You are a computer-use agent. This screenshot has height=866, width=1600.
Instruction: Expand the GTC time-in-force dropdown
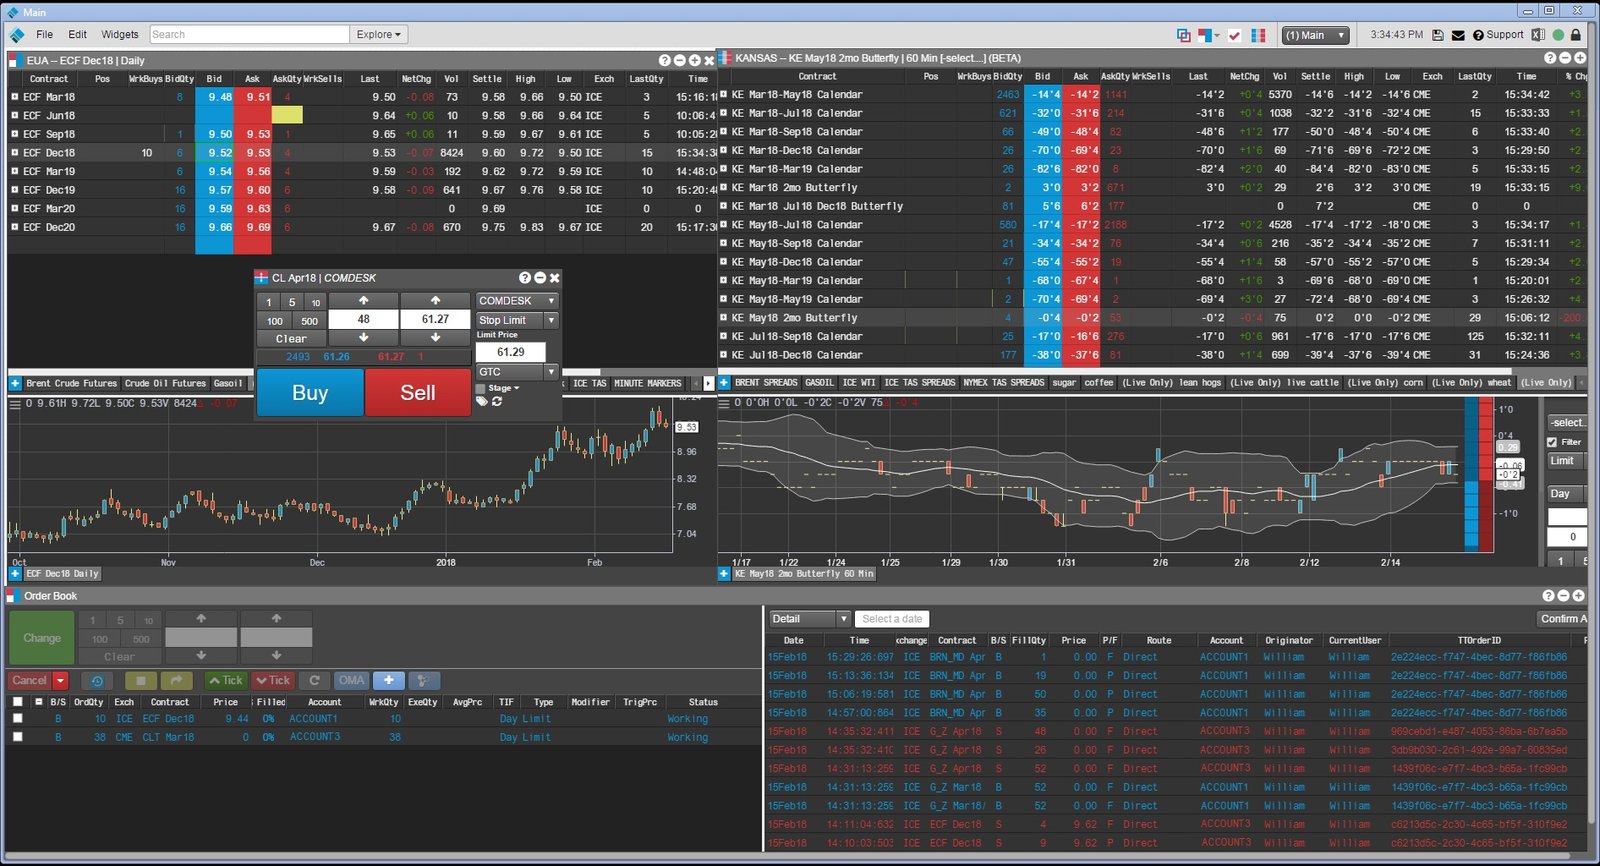(x=551, y=372)
